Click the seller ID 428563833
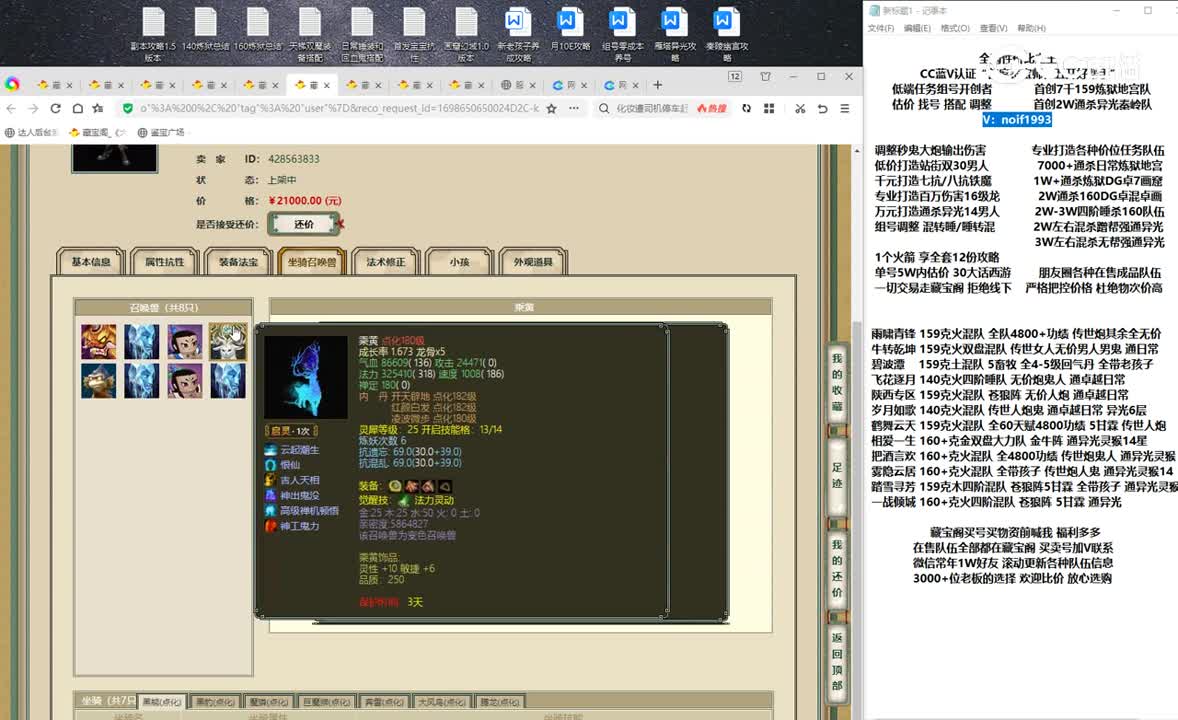The width and height of the screenshot is (1178, 720). tap(294, 159)
